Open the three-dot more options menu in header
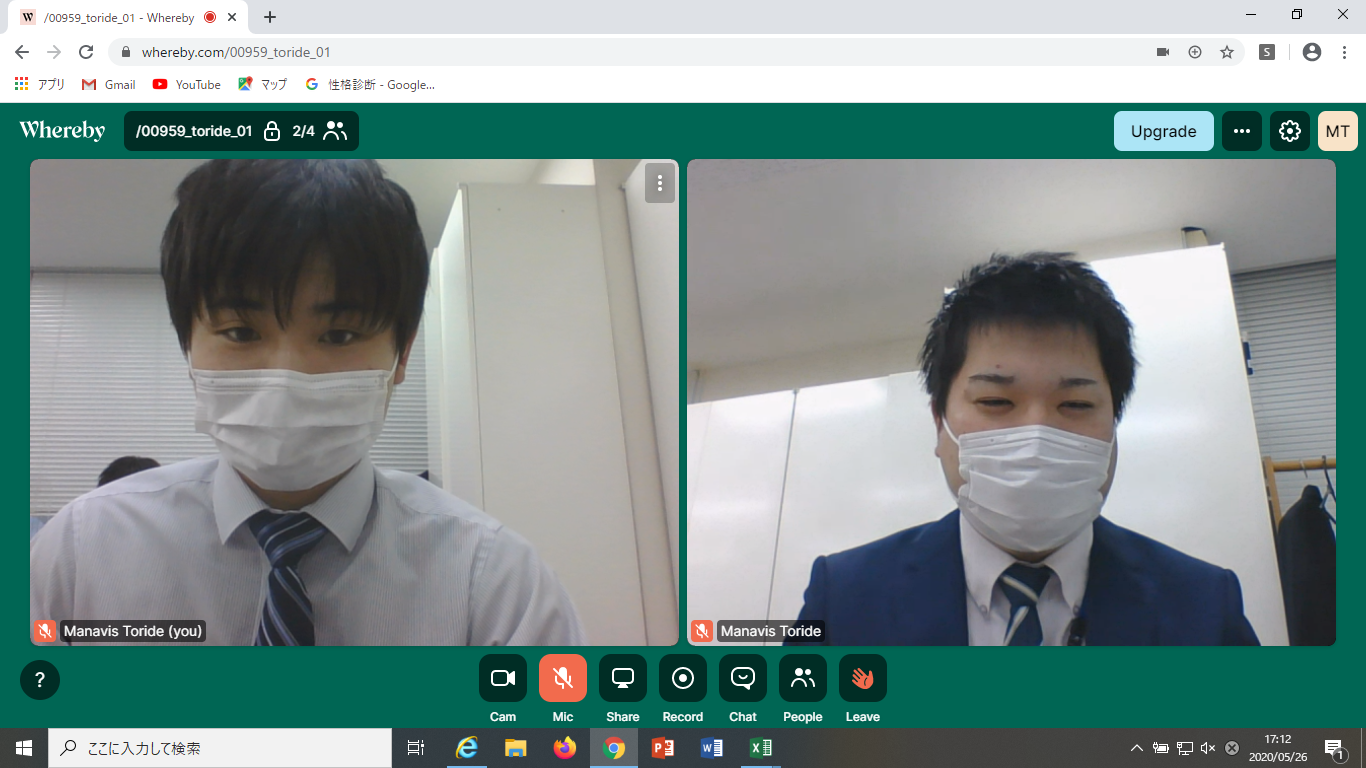Viewport: 1366px width, 768px height. pyautogui.click(x=1242, y=131)
